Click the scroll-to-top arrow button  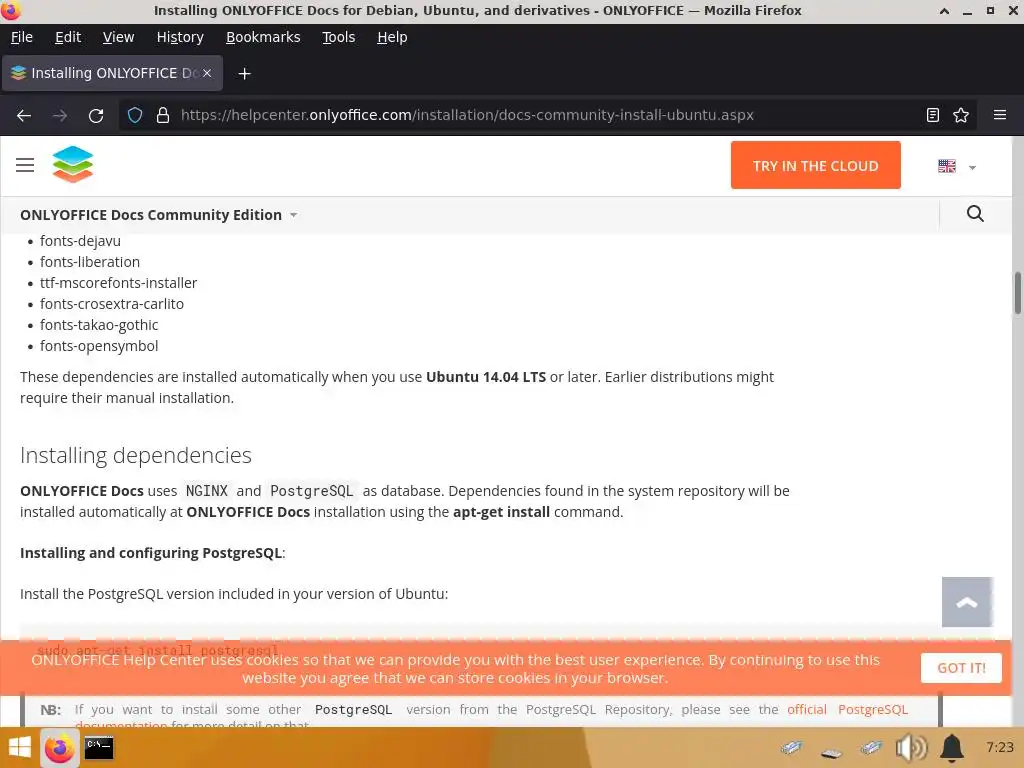[x=967, y=602]
